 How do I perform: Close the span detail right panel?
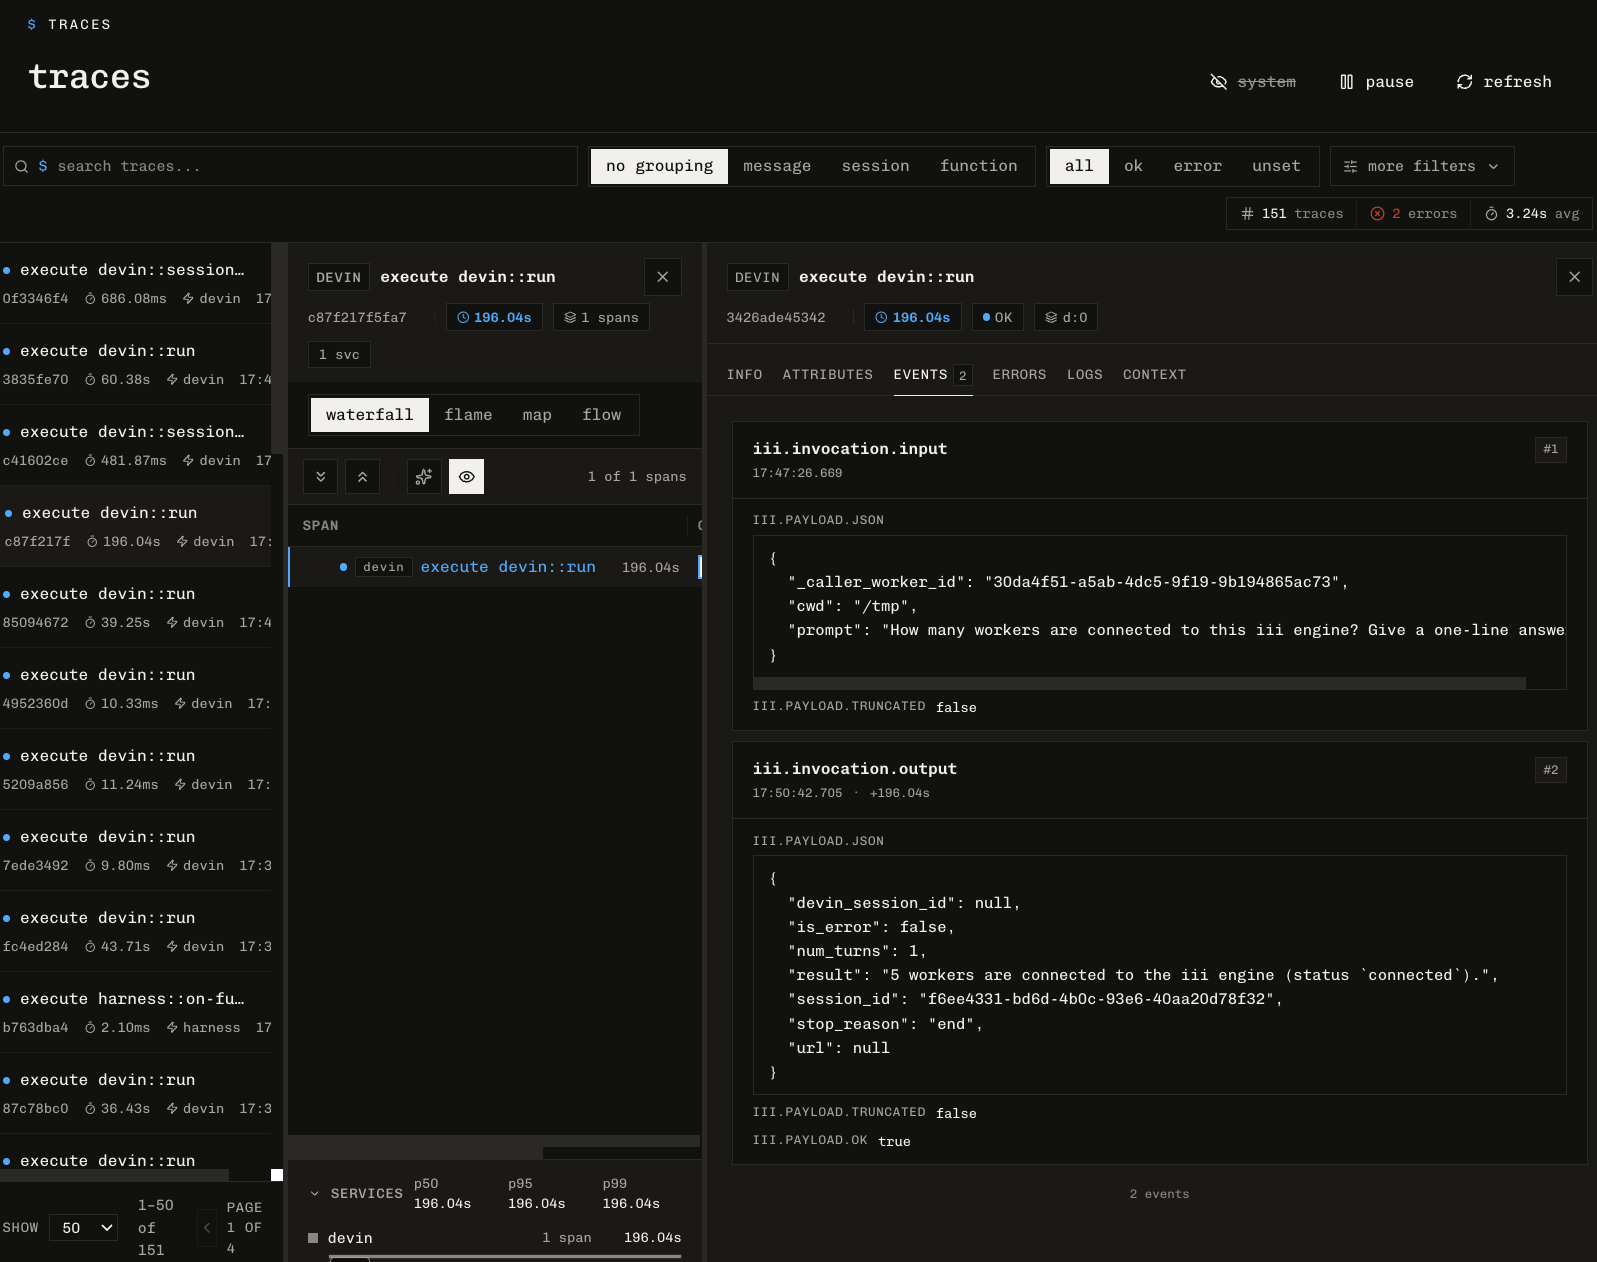(1574, 277)
